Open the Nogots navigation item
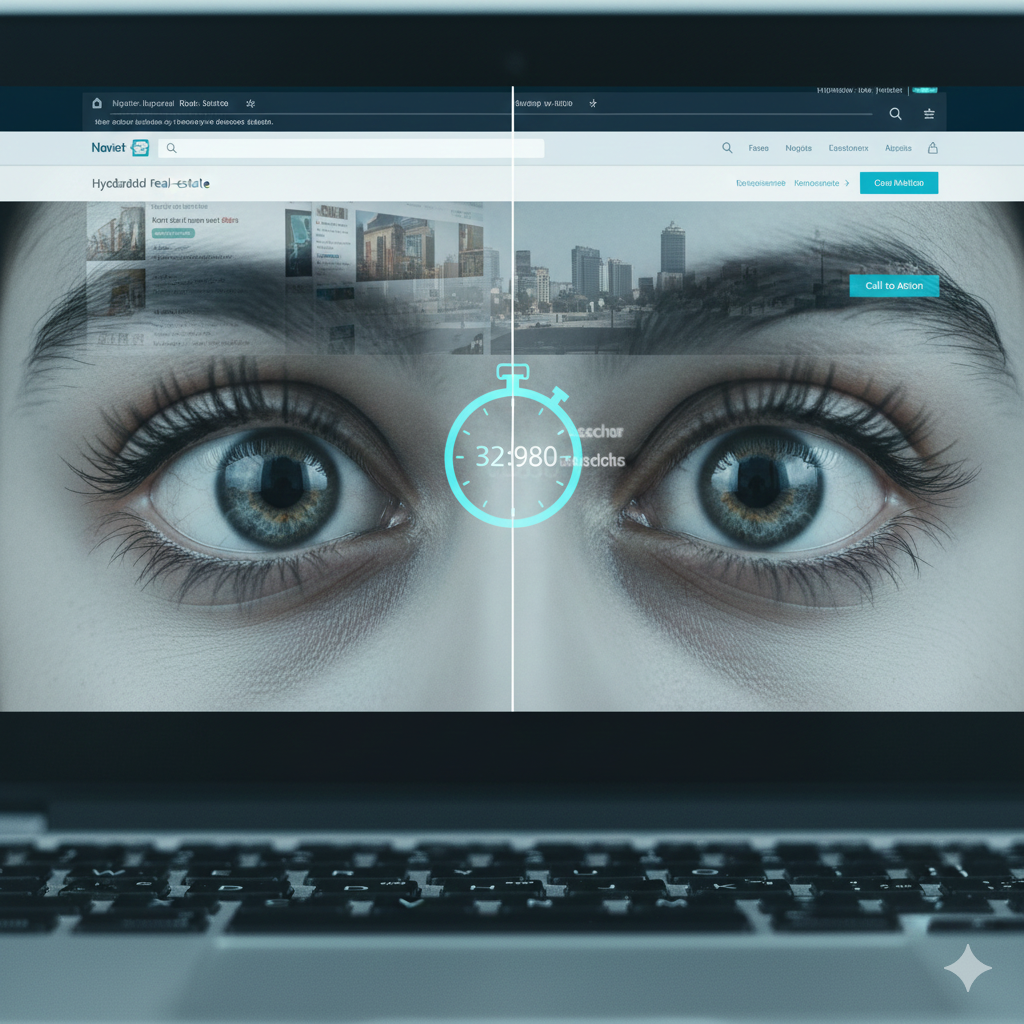The height and width of the screenshot is (1024, 1024). pyautogui.click(x=798, y=148)
